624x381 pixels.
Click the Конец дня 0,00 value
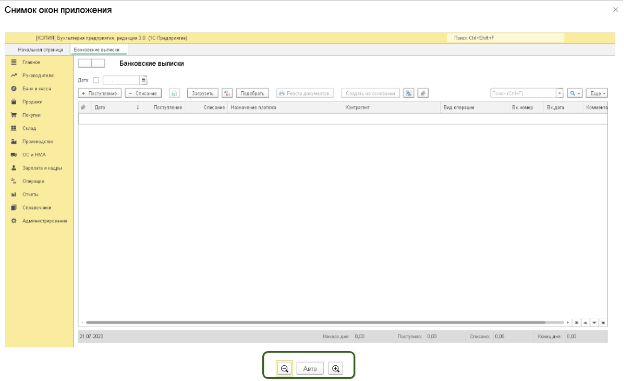[x=571, y=336]
